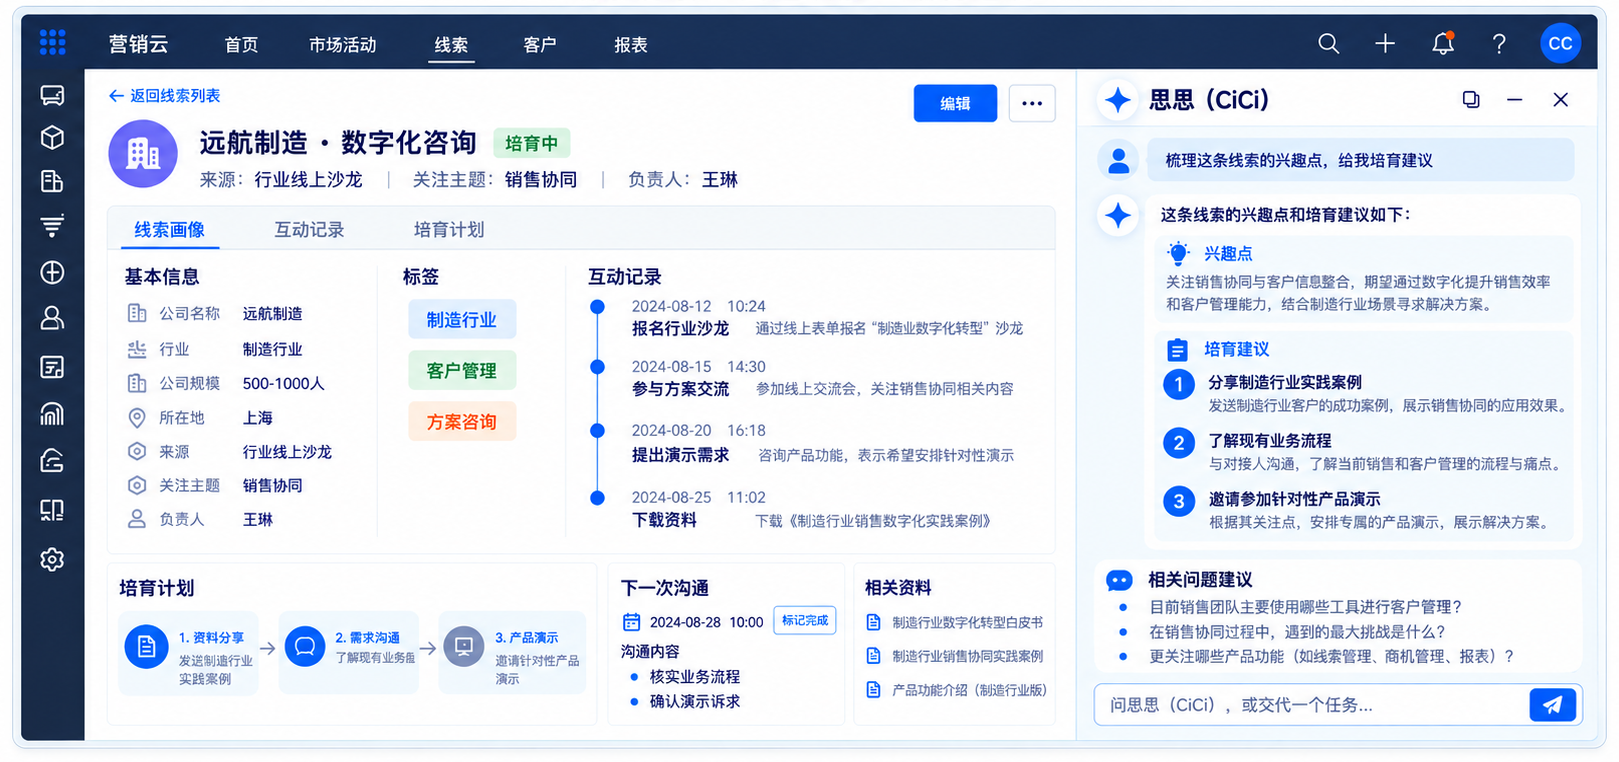This screenshot has width=1619, height=762.
Task: Click the circled plus sidebar icon
Action: tap(52, 272)
